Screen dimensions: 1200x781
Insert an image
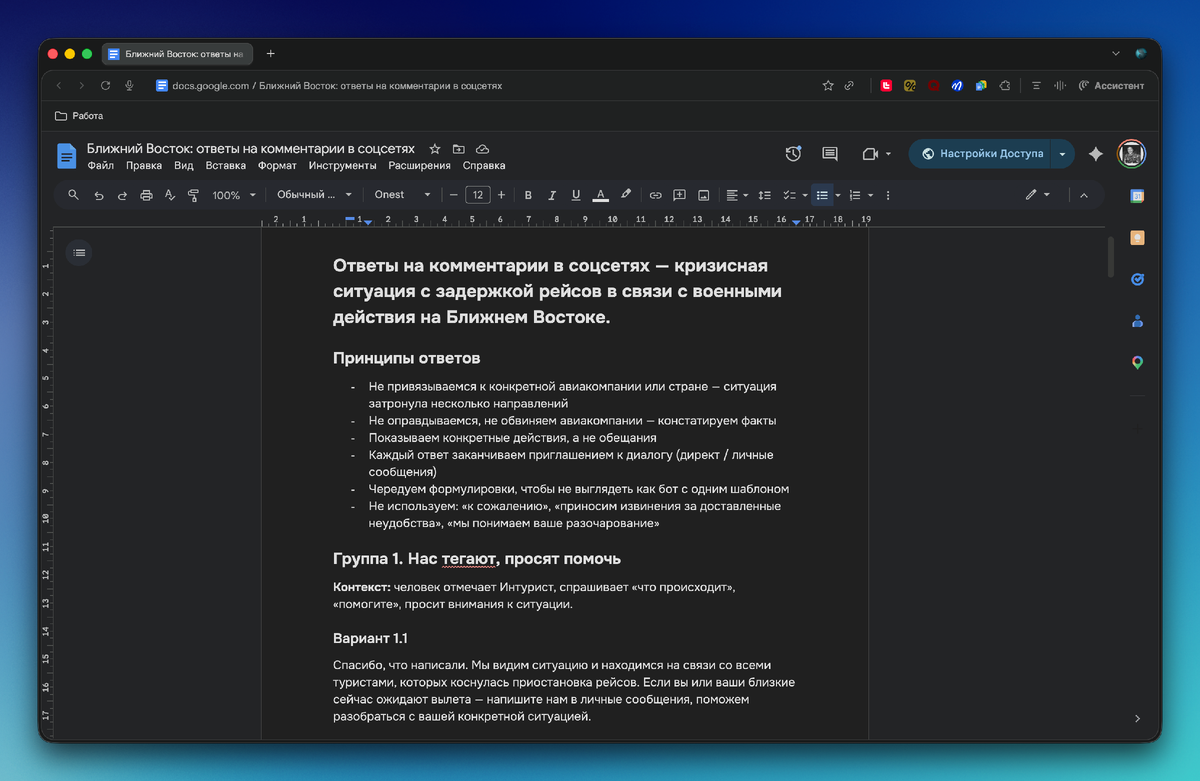[x=703, y=195]
